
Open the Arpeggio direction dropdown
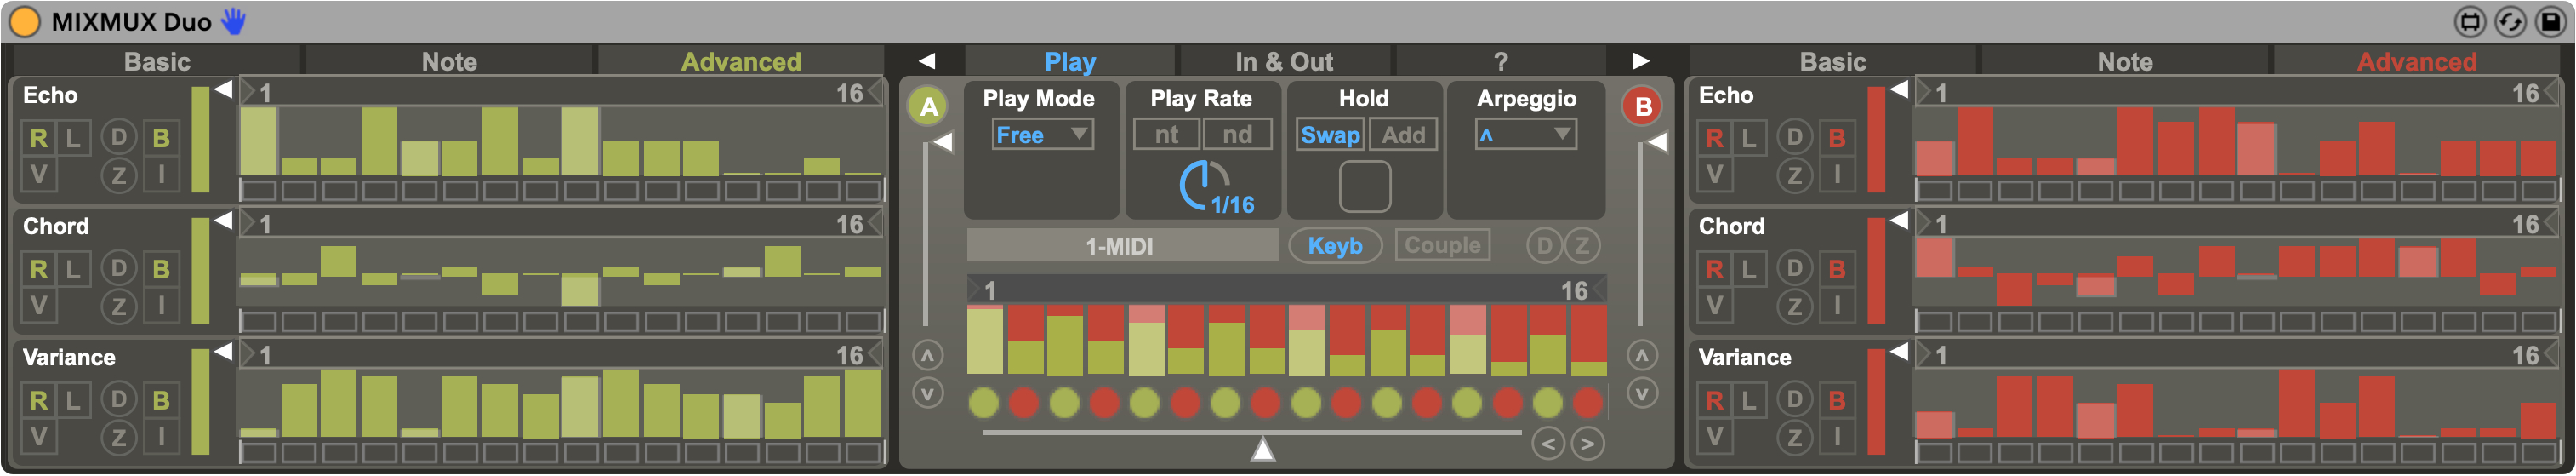pos(1526,134)
